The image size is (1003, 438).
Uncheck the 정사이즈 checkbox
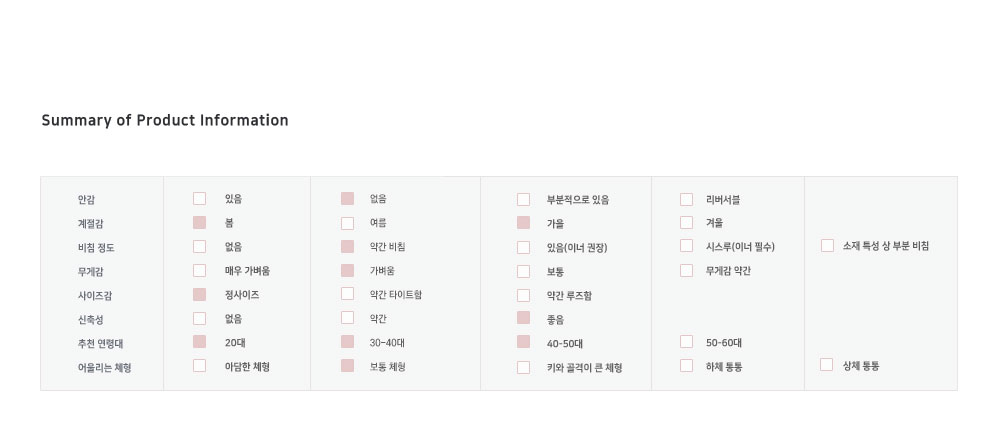coord(200,294)
